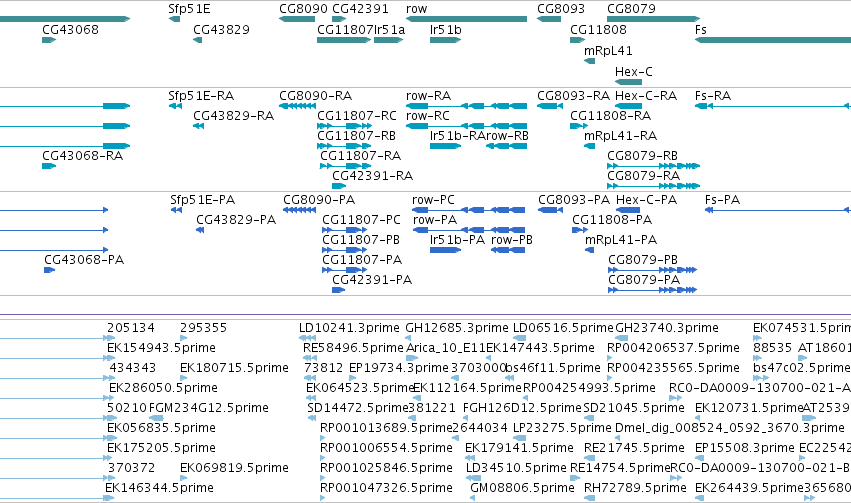Image resolution: width=851 pixels, height=503 pixels.
Task: Select the CG11808 gene label
Action: tap(598, 30)
